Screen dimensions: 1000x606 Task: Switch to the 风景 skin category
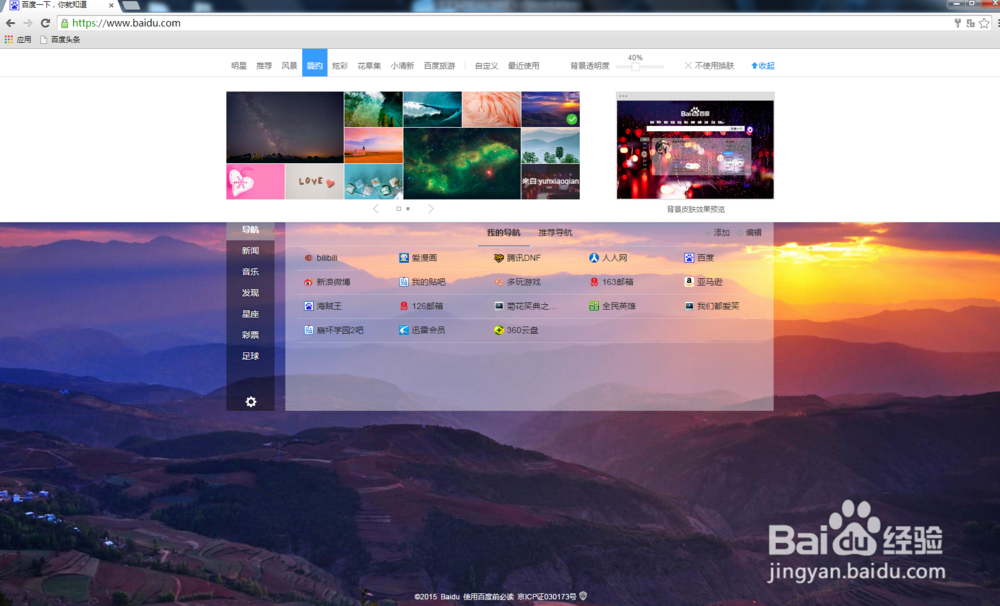(290, 66)
